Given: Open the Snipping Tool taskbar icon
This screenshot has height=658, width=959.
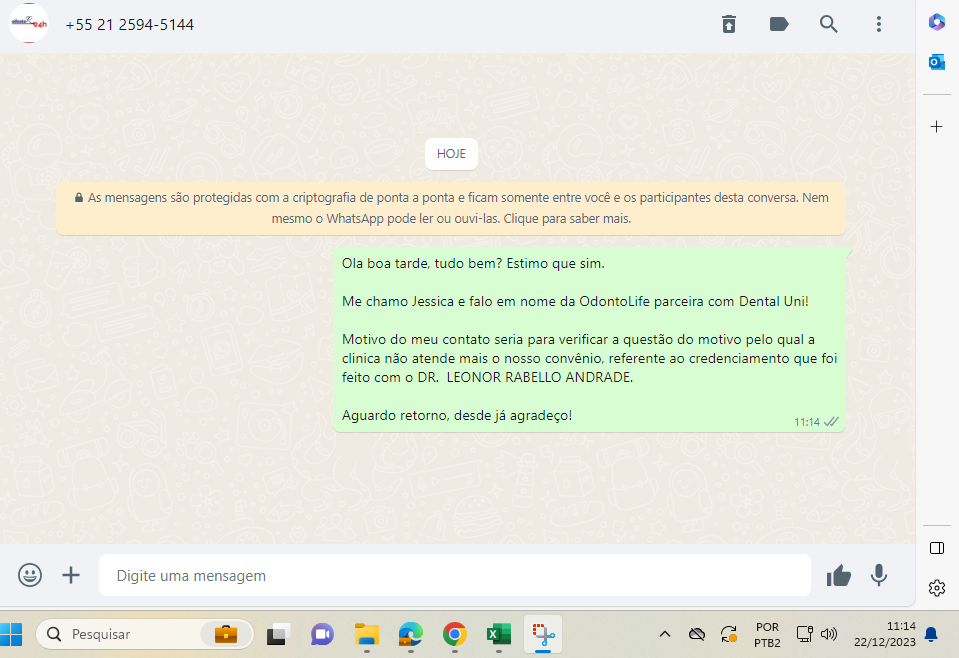Looking at the screenshot, I should pyautogui.click(x=543, y=634).
